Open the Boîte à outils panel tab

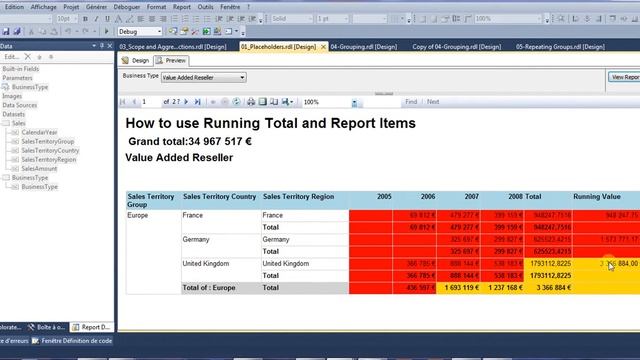point(47,327)
